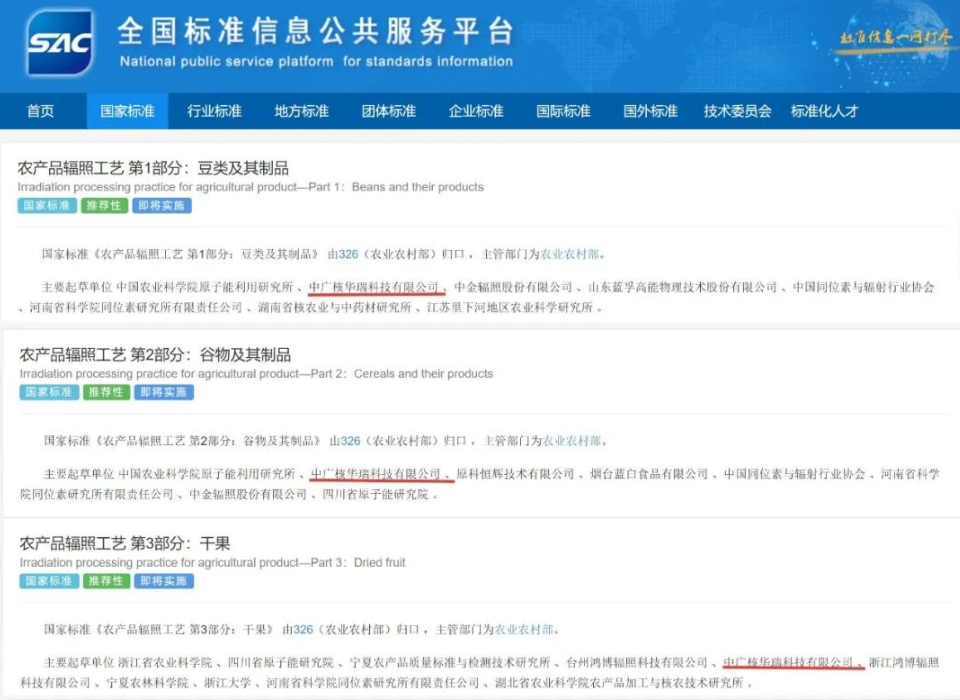Image resolution: width=960 pixels, height=700 pixels.
Task: Click 中金辐照股份有限公司 in the 豆类 drafting units
Action: (514, 287)
